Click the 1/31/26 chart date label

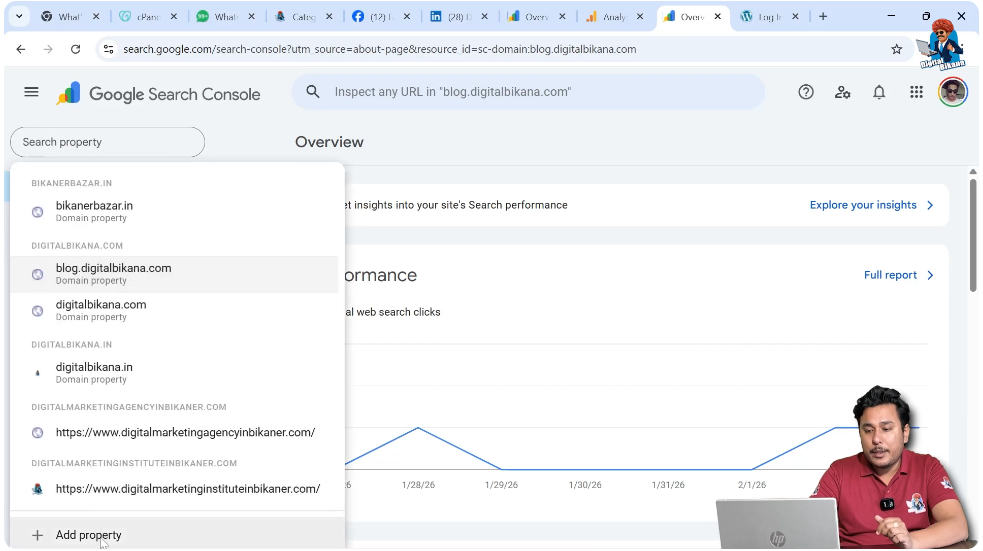coord(668,485)
